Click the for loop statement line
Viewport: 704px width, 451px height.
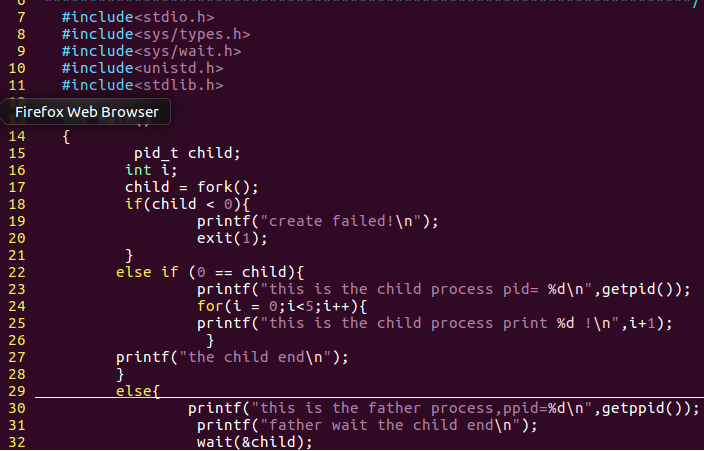click(282, 306)
